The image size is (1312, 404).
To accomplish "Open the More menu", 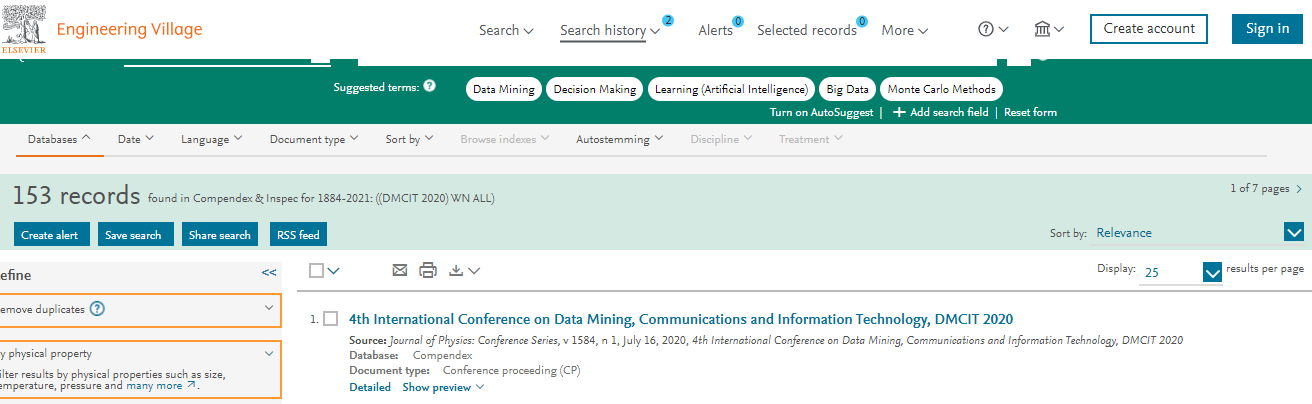I will pos(905,30).
